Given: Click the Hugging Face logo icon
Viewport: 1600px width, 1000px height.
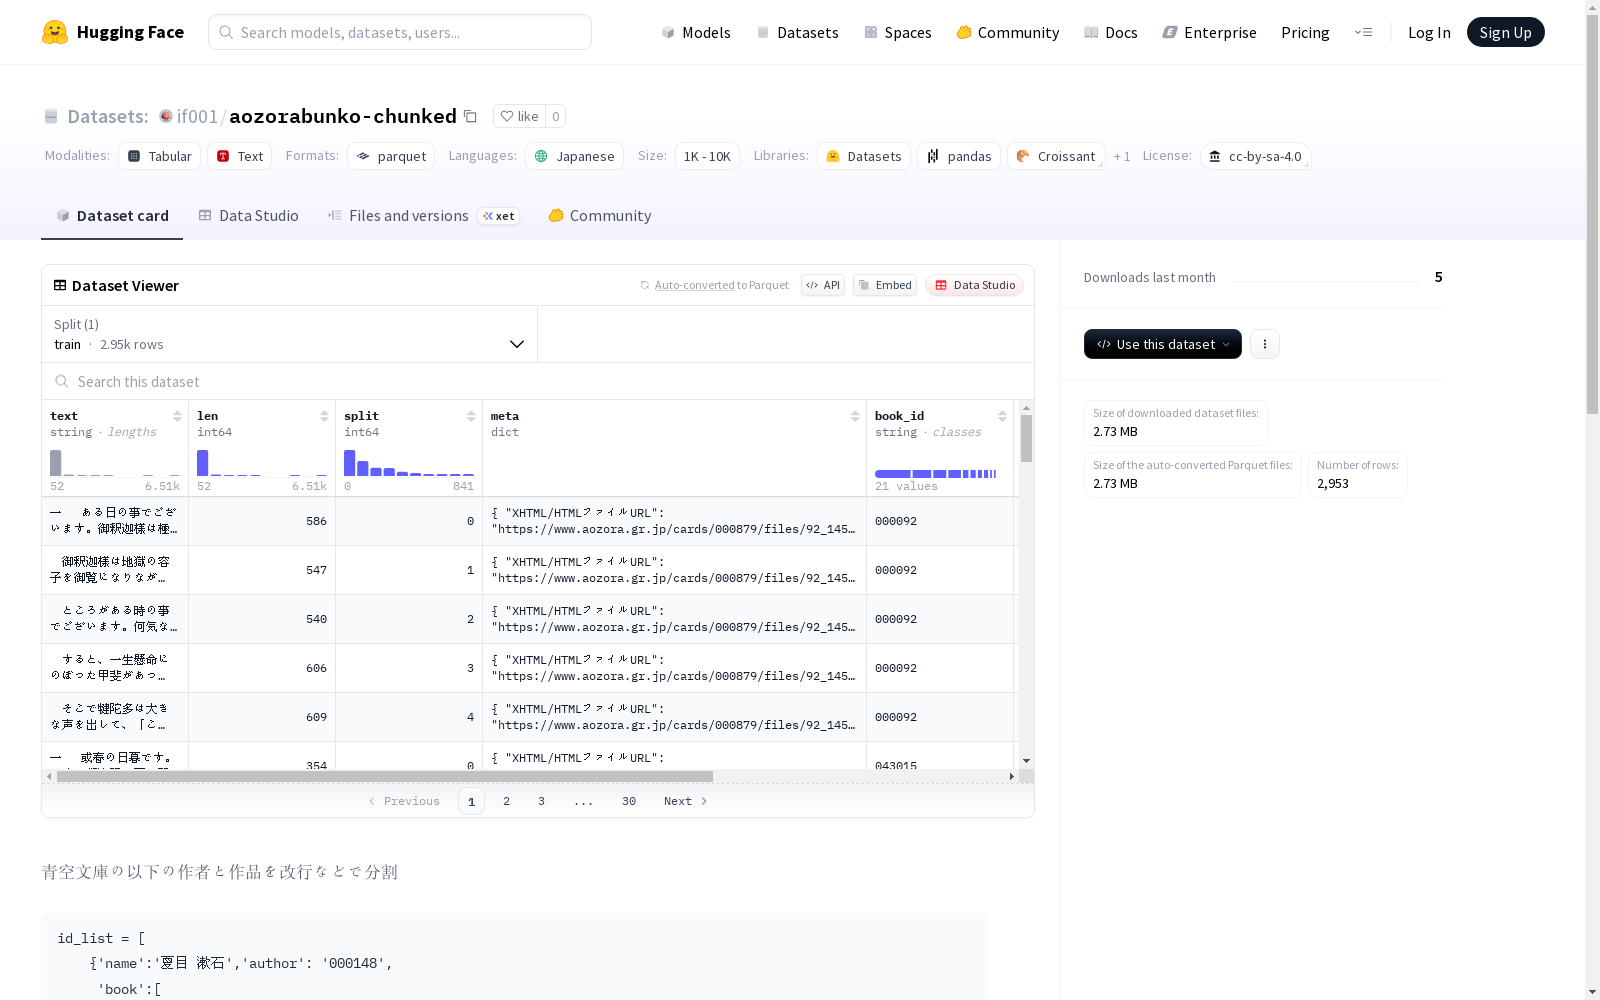Looking at the screenshot, I should tap(55, 32).
